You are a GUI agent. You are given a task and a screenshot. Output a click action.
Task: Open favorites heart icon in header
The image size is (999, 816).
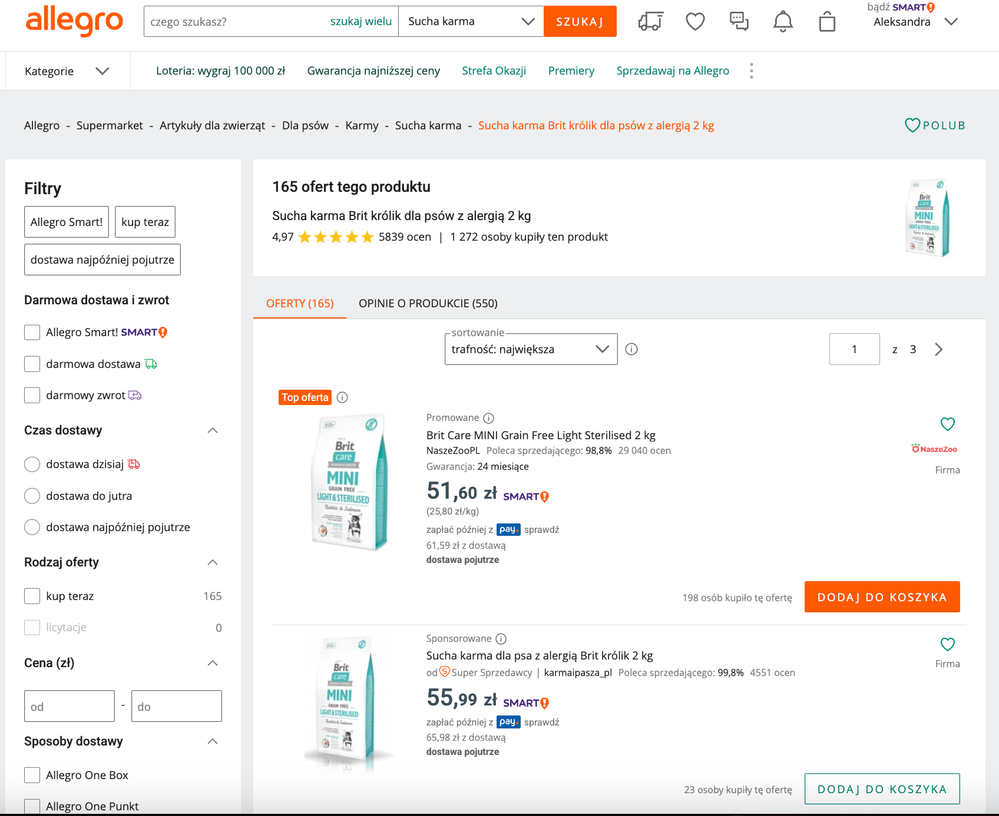[695, 22]
